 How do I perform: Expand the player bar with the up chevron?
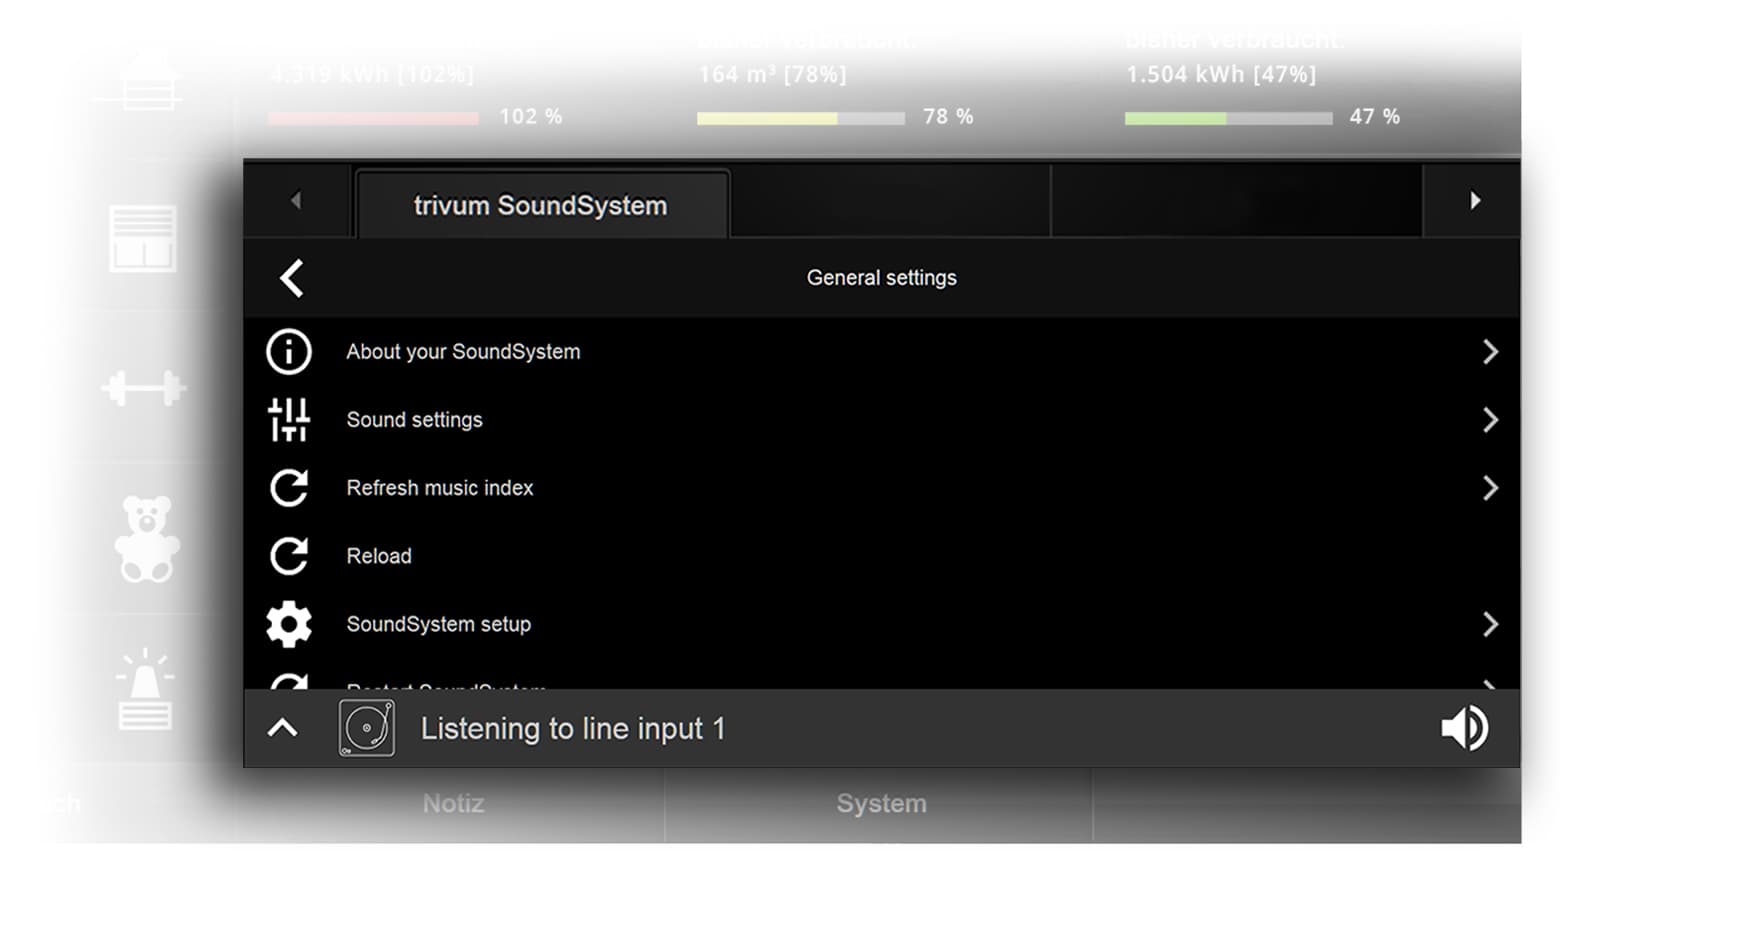click(x=283, y=728)
